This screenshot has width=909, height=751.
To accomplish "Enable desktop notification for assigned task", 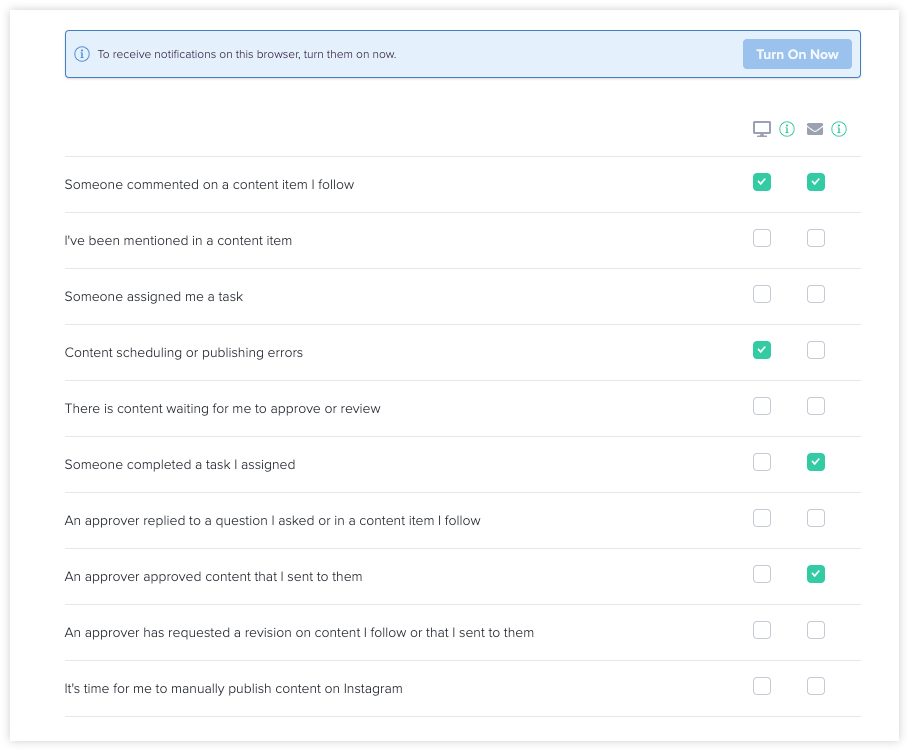I will point(762,294).
